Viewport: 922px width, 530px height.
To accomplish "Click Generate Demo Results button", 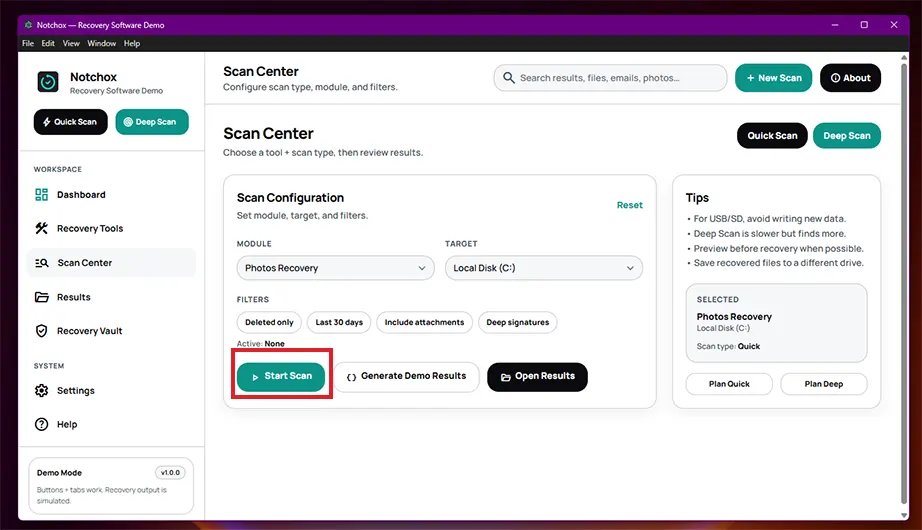I will point(406,376).
